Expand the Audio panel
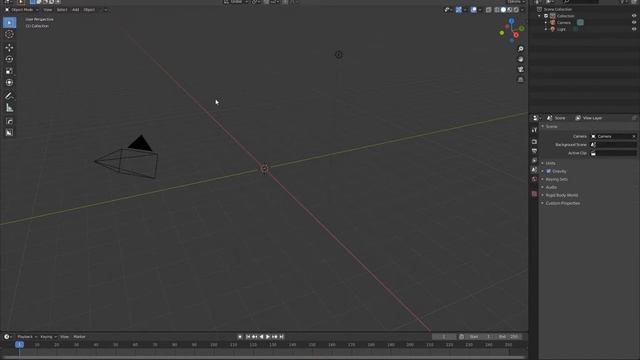Image resolution: width=640 pixels, height=360 pixels. [x=551, y=187]
